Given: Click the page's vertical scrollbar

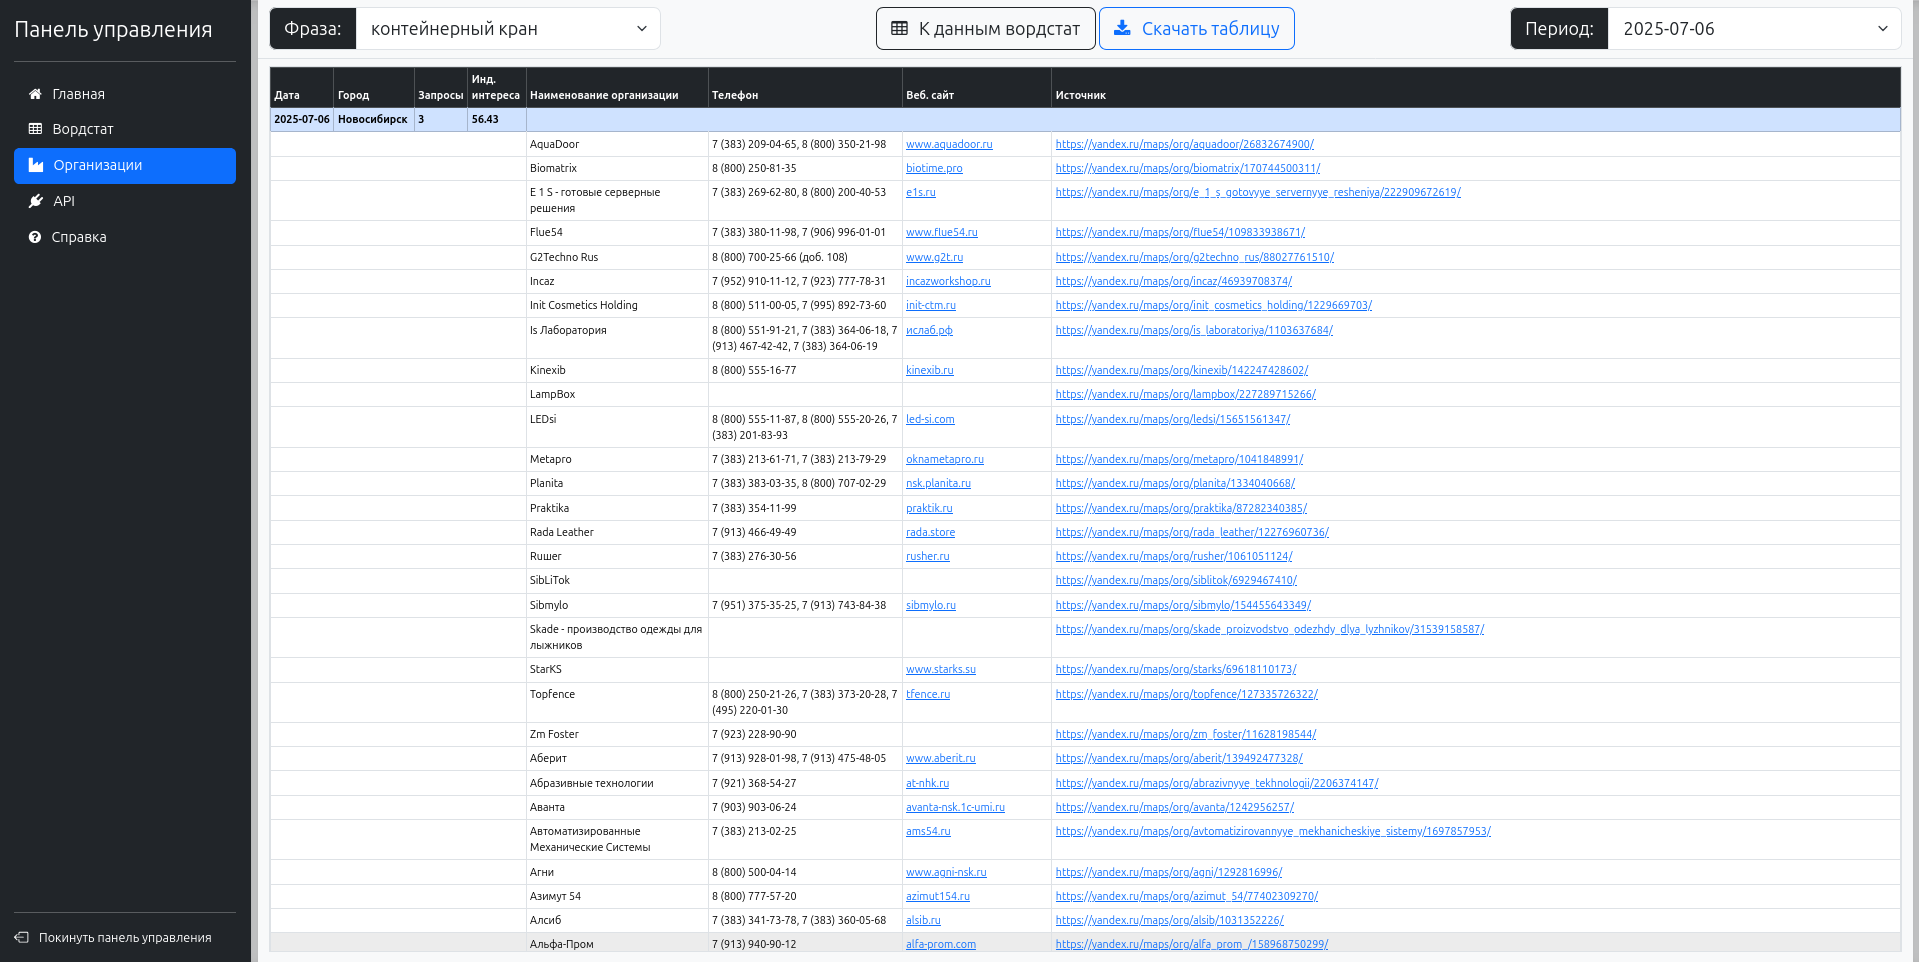Looking at the screenshot, I should click(1915, 481).
